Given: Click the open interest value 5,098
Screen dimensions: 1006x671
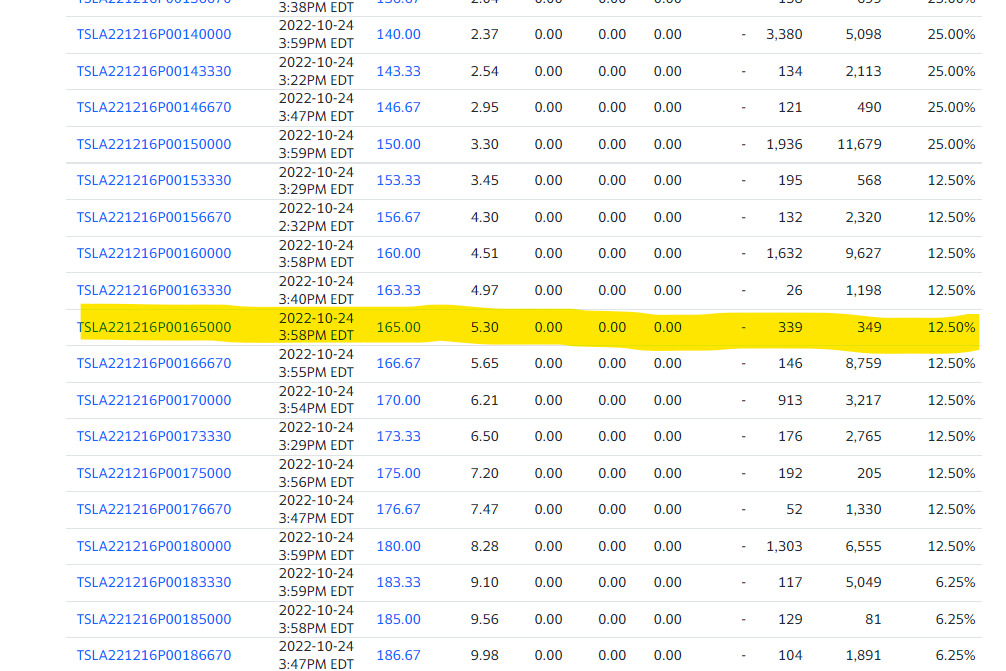Looking at the screenshot, I should (x=864, y=35).
